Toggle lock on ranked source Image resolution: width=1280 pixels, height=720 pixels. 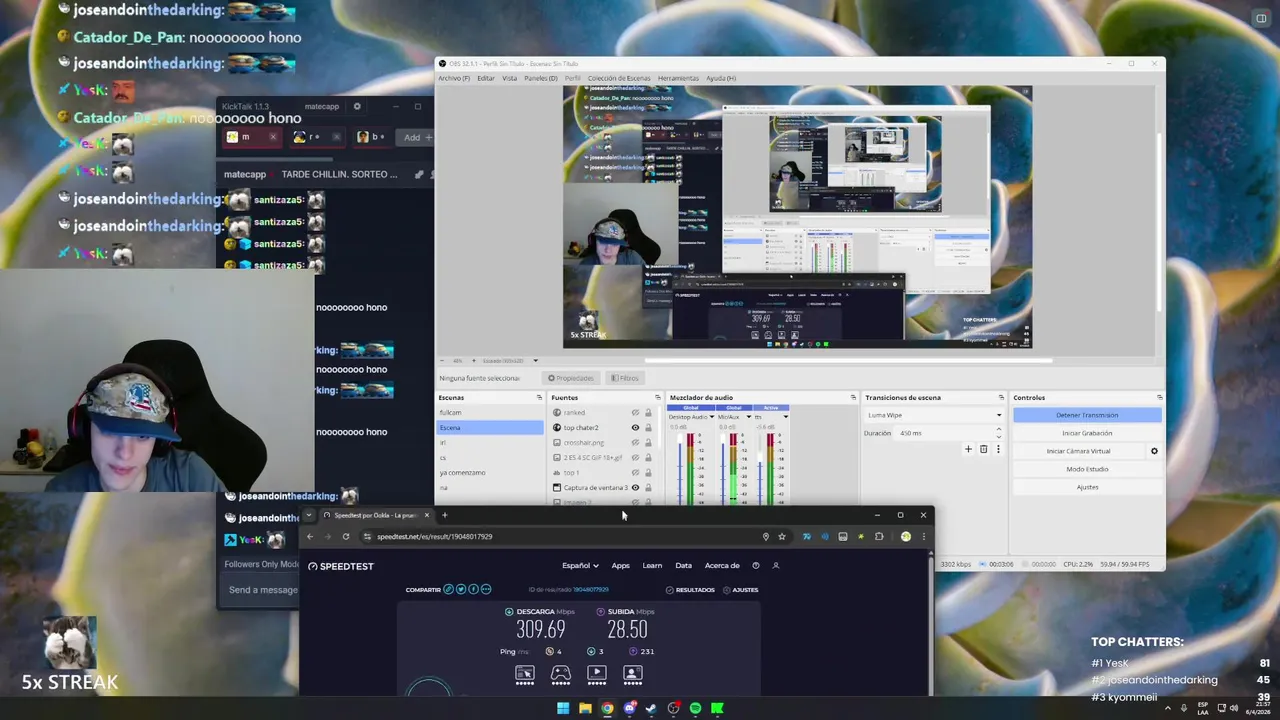click(648, 412)
